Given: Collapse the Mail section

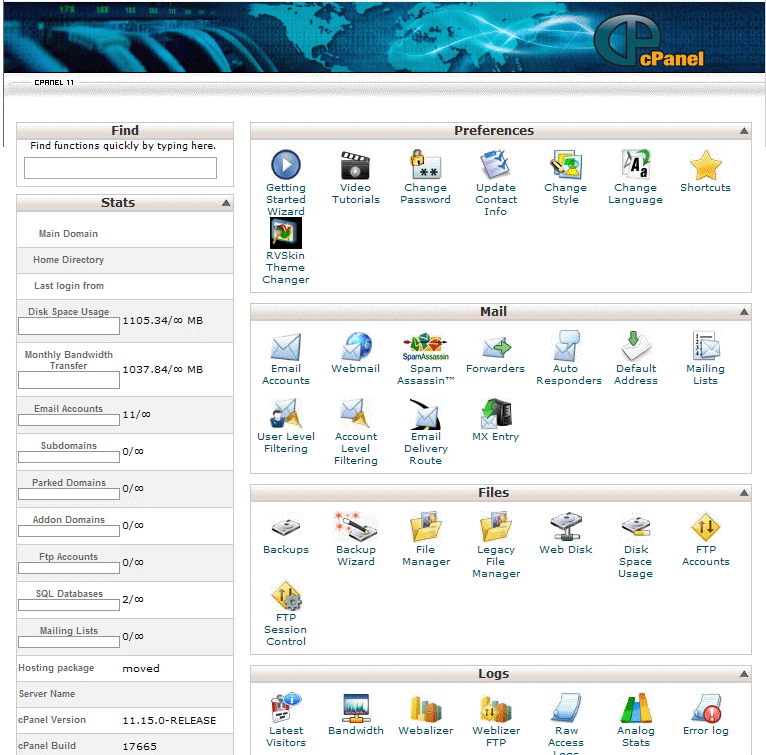Looking at the screenshot, I should (744, 312).
